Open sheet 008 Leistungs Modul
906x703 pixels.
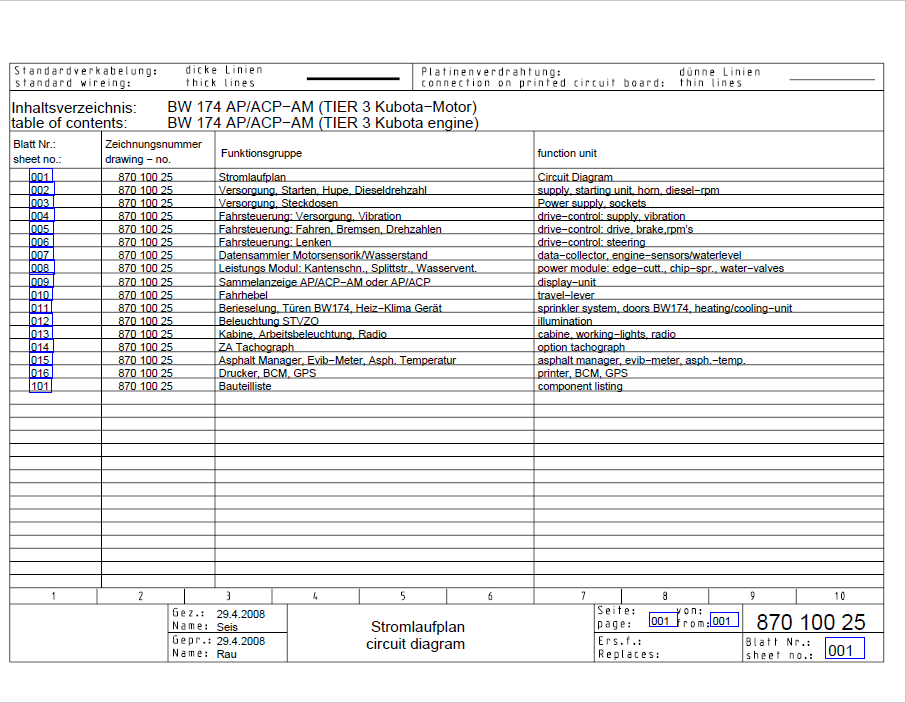(42, 268)
